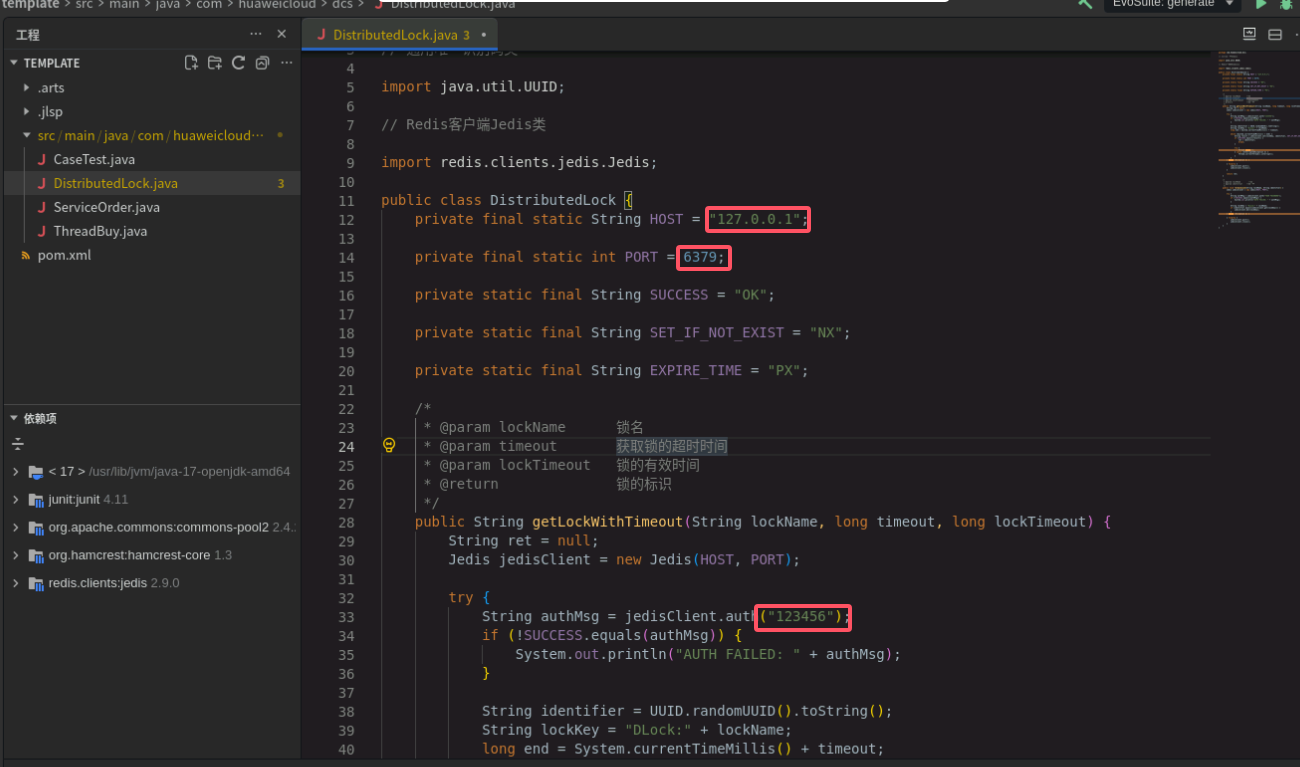Image resolution: width=1300 pixels, height=767 pixels.
Task: Click the 'java' breadcrumb segment
Action: tap(167, 4)
